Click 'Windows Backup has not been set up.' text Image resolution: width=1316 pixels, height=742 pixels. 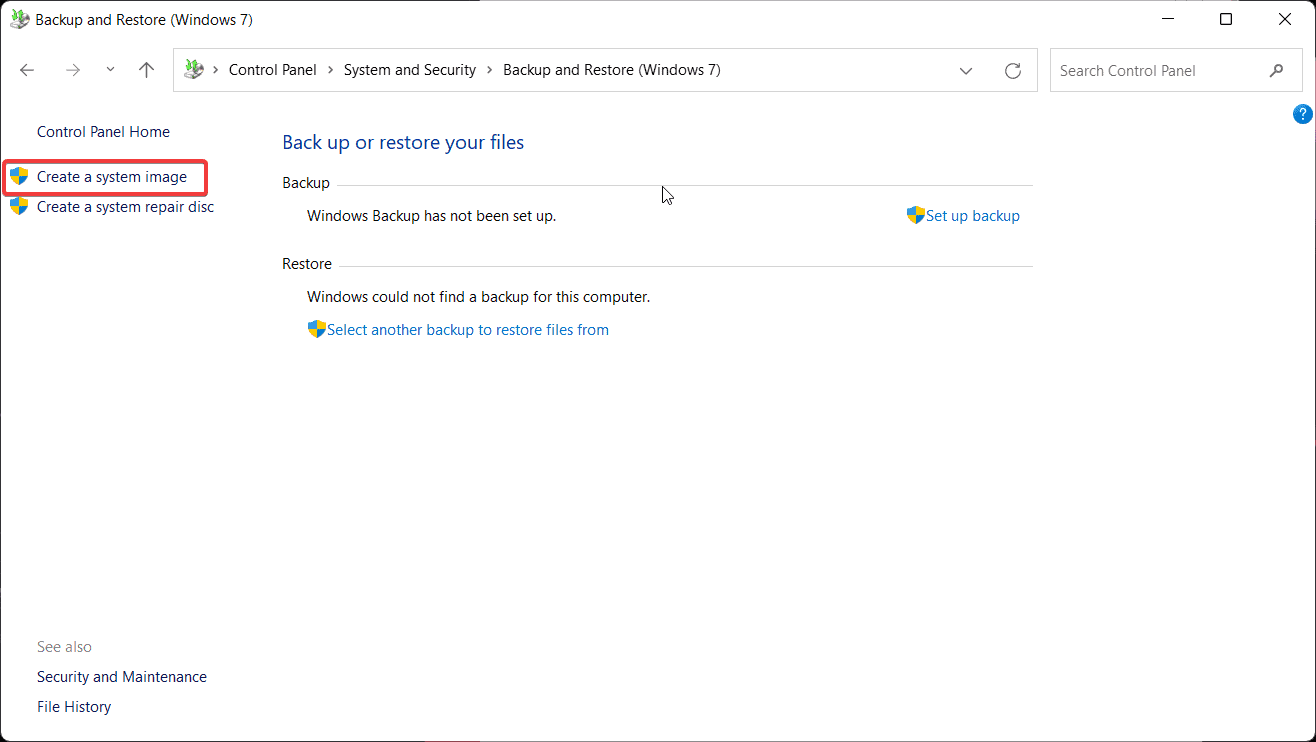click(431, 216)
